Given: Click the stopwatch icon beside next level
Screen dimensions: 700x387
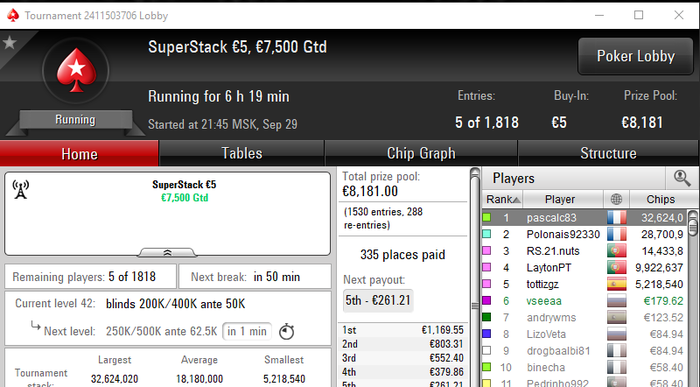Looking at the screenshot, I should (x=287, y=332).
